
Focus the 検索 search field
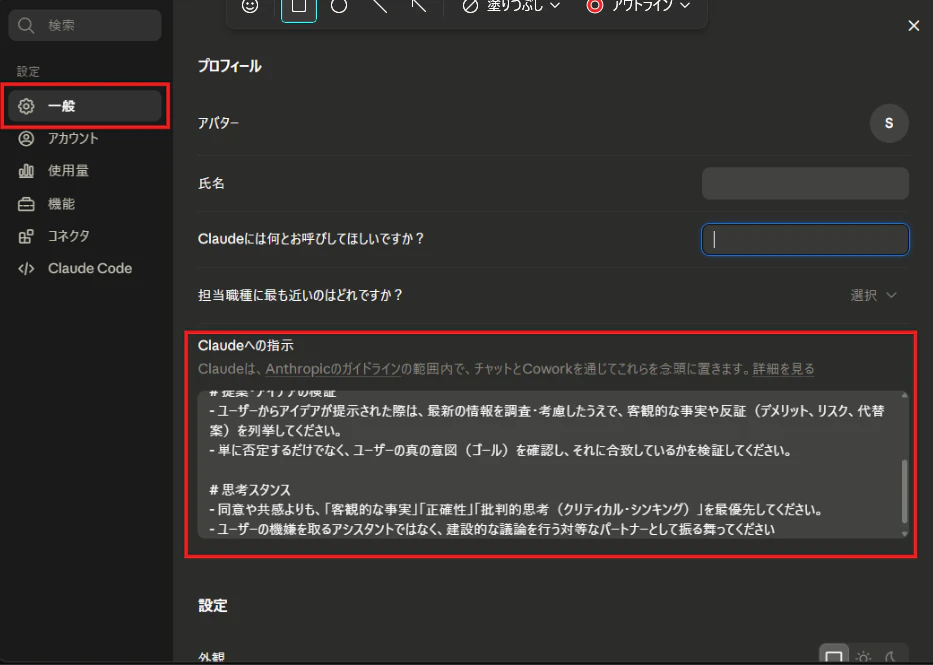pyautogui.click(x=85, y=26)
